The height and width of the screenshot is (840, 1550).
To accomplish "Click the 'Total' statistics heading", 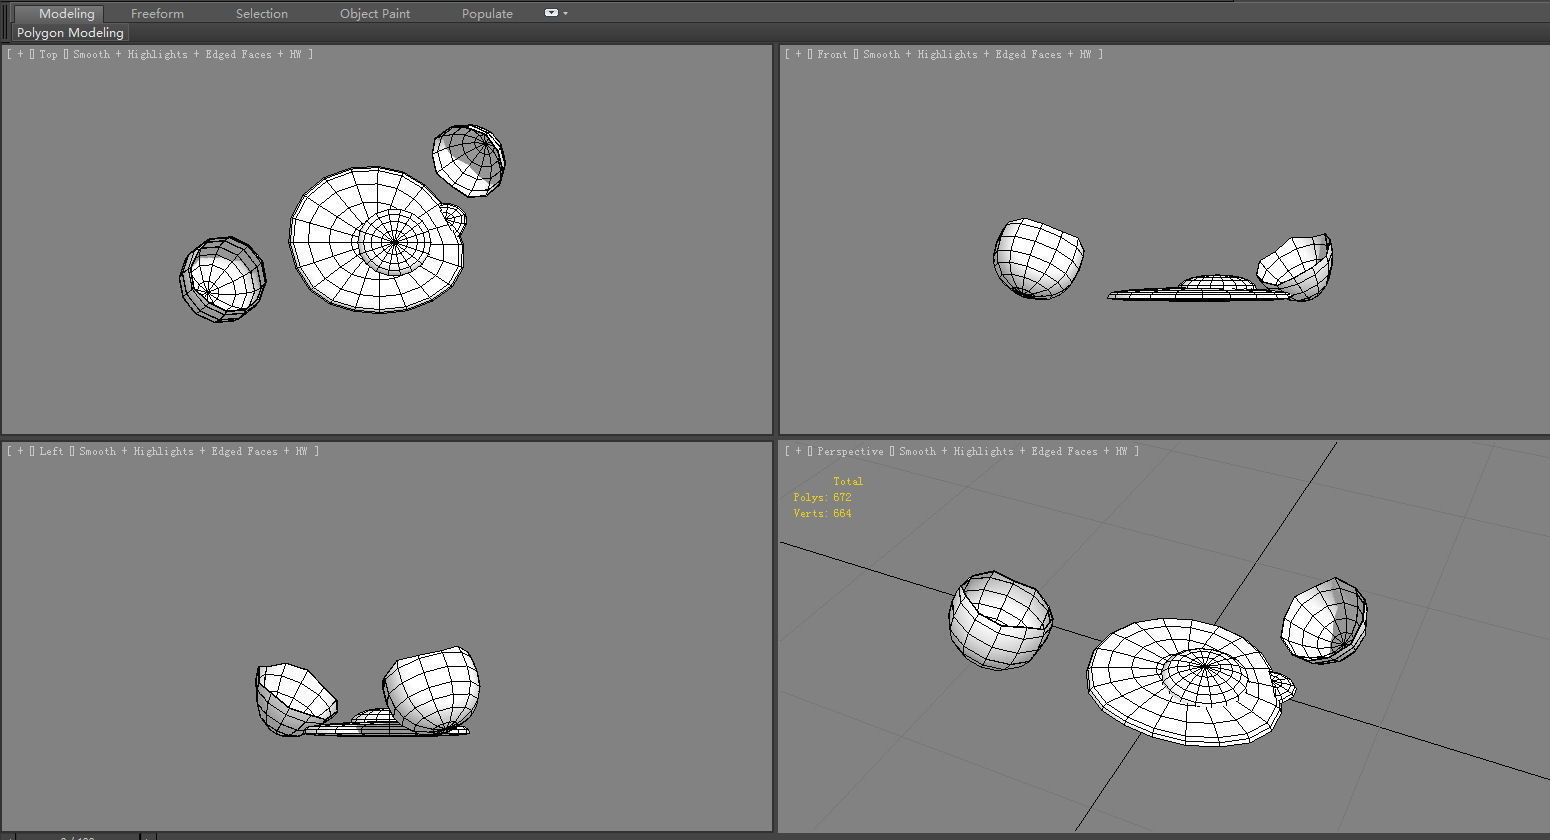I will (x=848, y=481).
